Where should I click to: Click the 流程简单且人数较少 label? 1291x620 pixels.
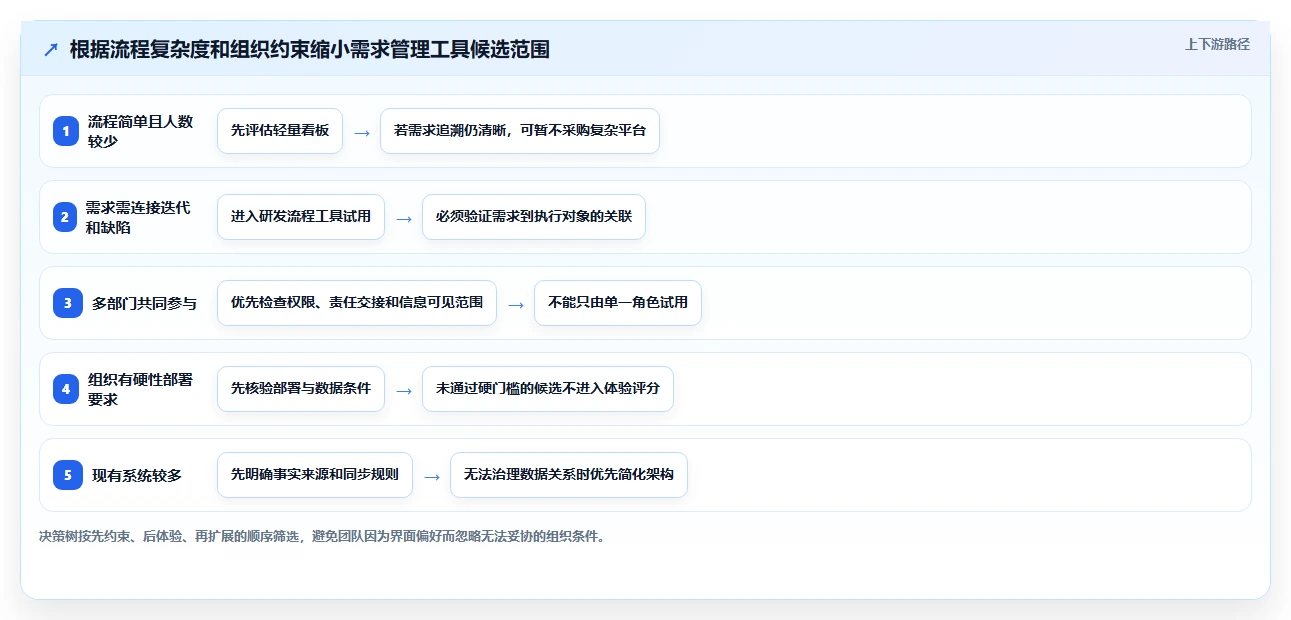coord(141,131)
